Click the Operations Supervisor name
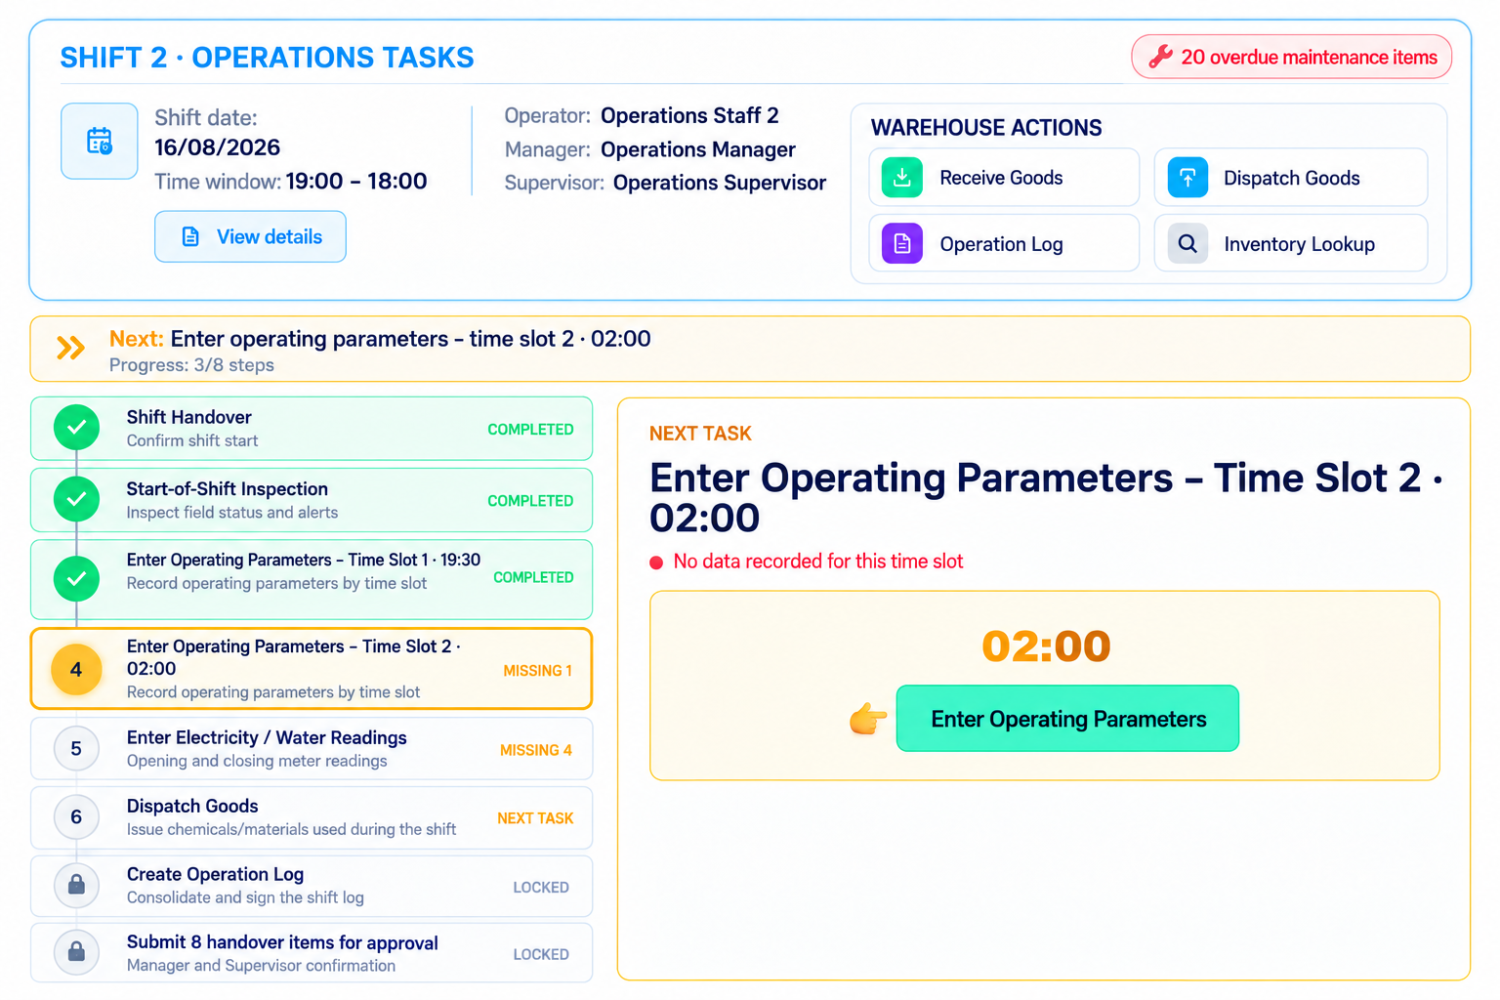Viewport: 1500px width, 1000px height. [x=720, y=183]
